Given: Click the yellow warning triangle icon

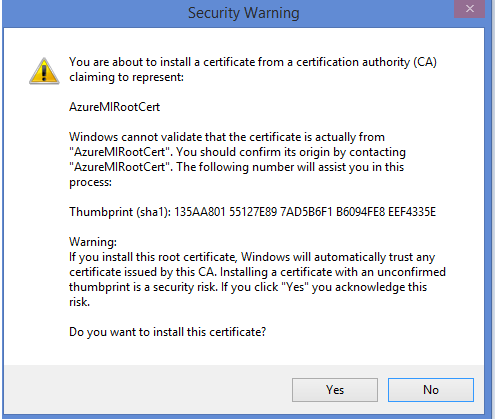Looking at the screenshot, I should 44,71.
